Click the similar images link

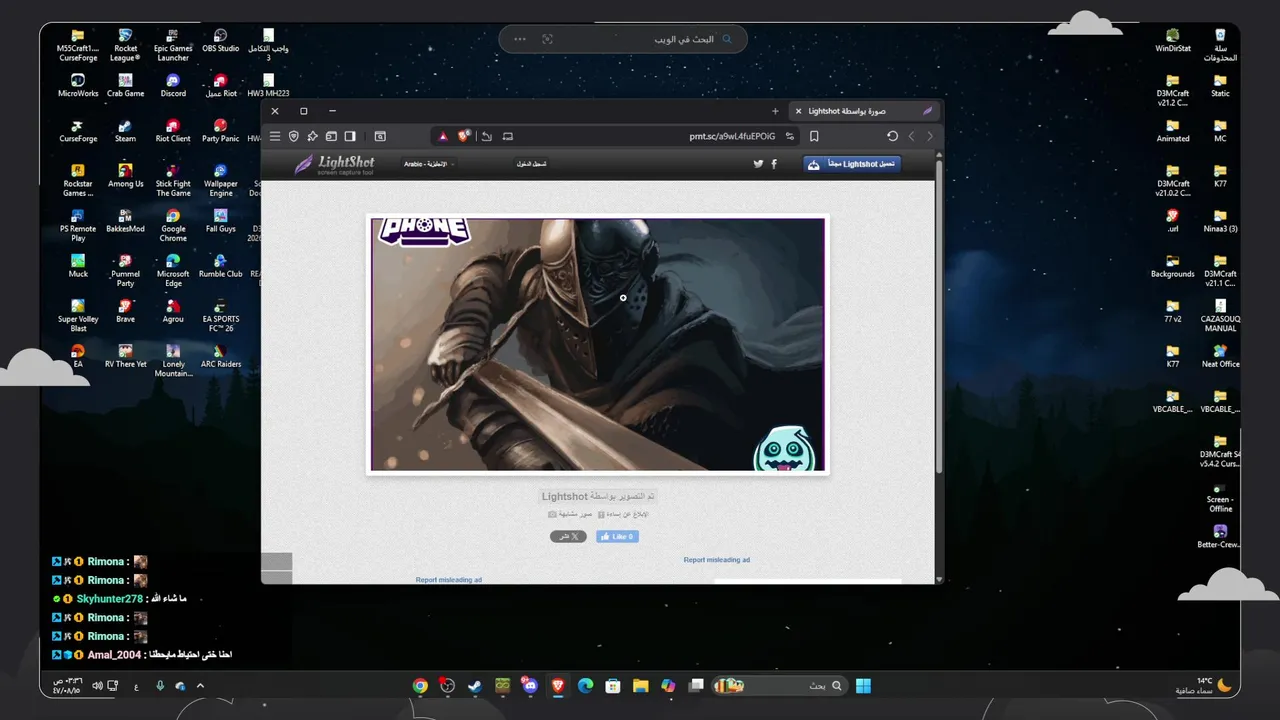click(570, 514)
